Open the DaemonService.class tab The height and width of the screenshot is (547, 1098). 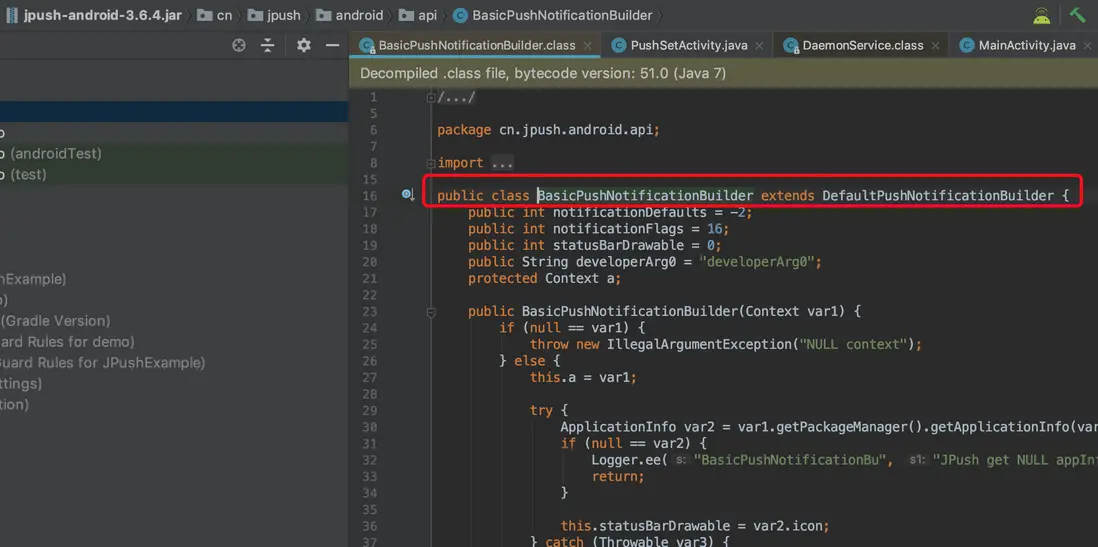point(862,45)
